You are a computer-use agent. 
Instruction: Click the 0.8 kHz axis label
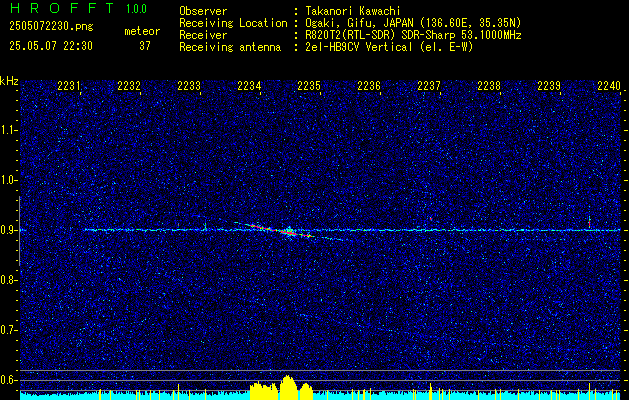pyautogui.click(x=8, y=280)
